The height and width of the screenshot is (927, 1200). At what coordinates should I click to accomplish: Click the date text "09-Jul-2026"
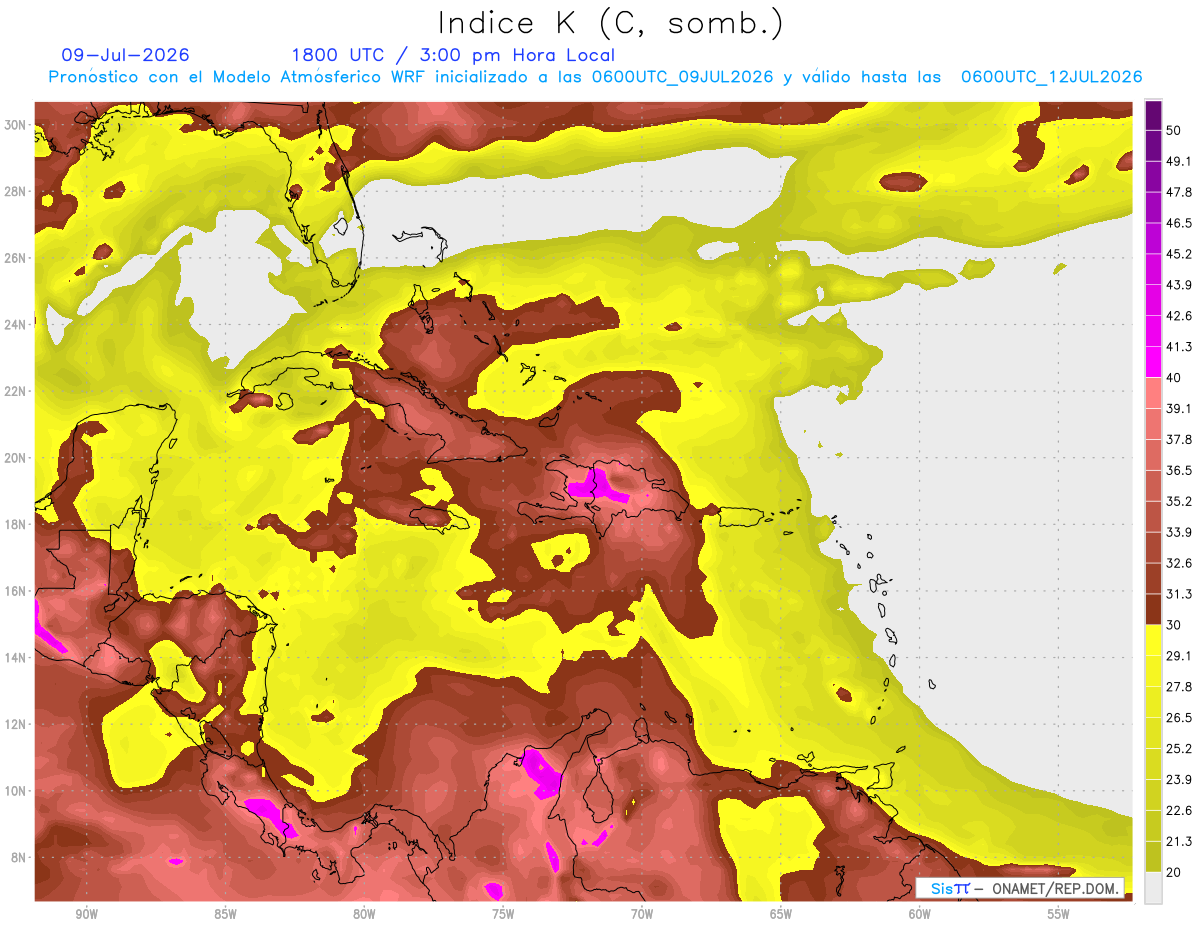click(126, 55)
